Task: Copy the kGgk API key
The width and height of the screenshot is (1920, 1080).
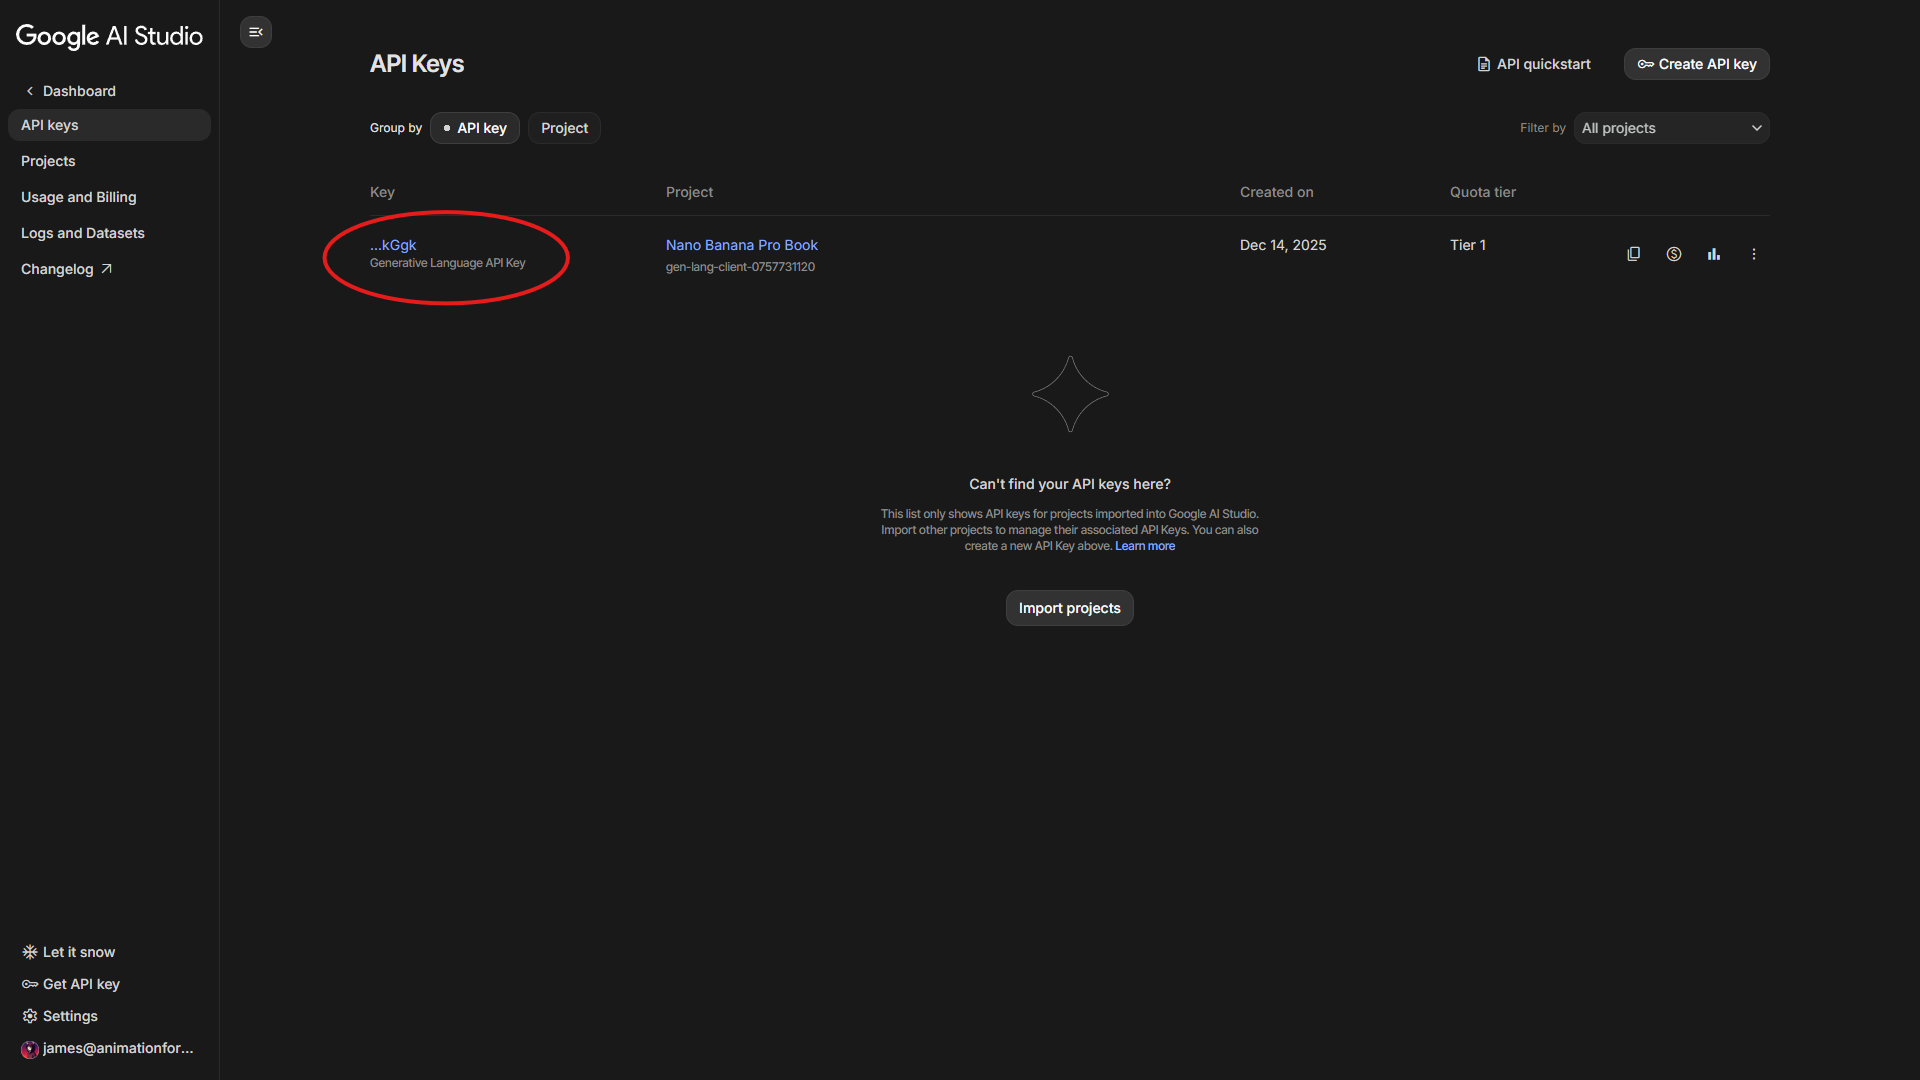Action: [1633, 254]
